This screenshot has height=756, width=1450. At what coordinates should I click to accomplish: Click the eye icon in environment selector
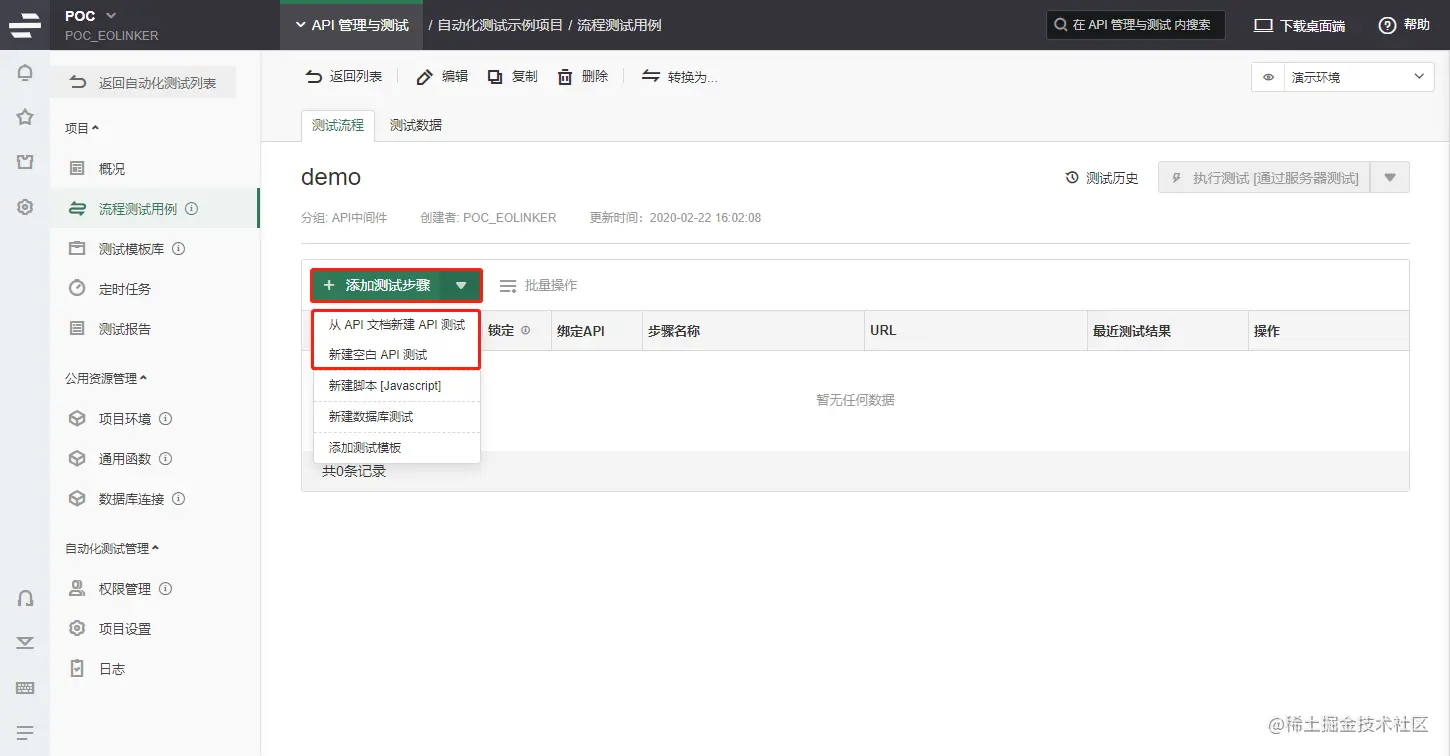pyautogui.click(x=1268, y=77)
